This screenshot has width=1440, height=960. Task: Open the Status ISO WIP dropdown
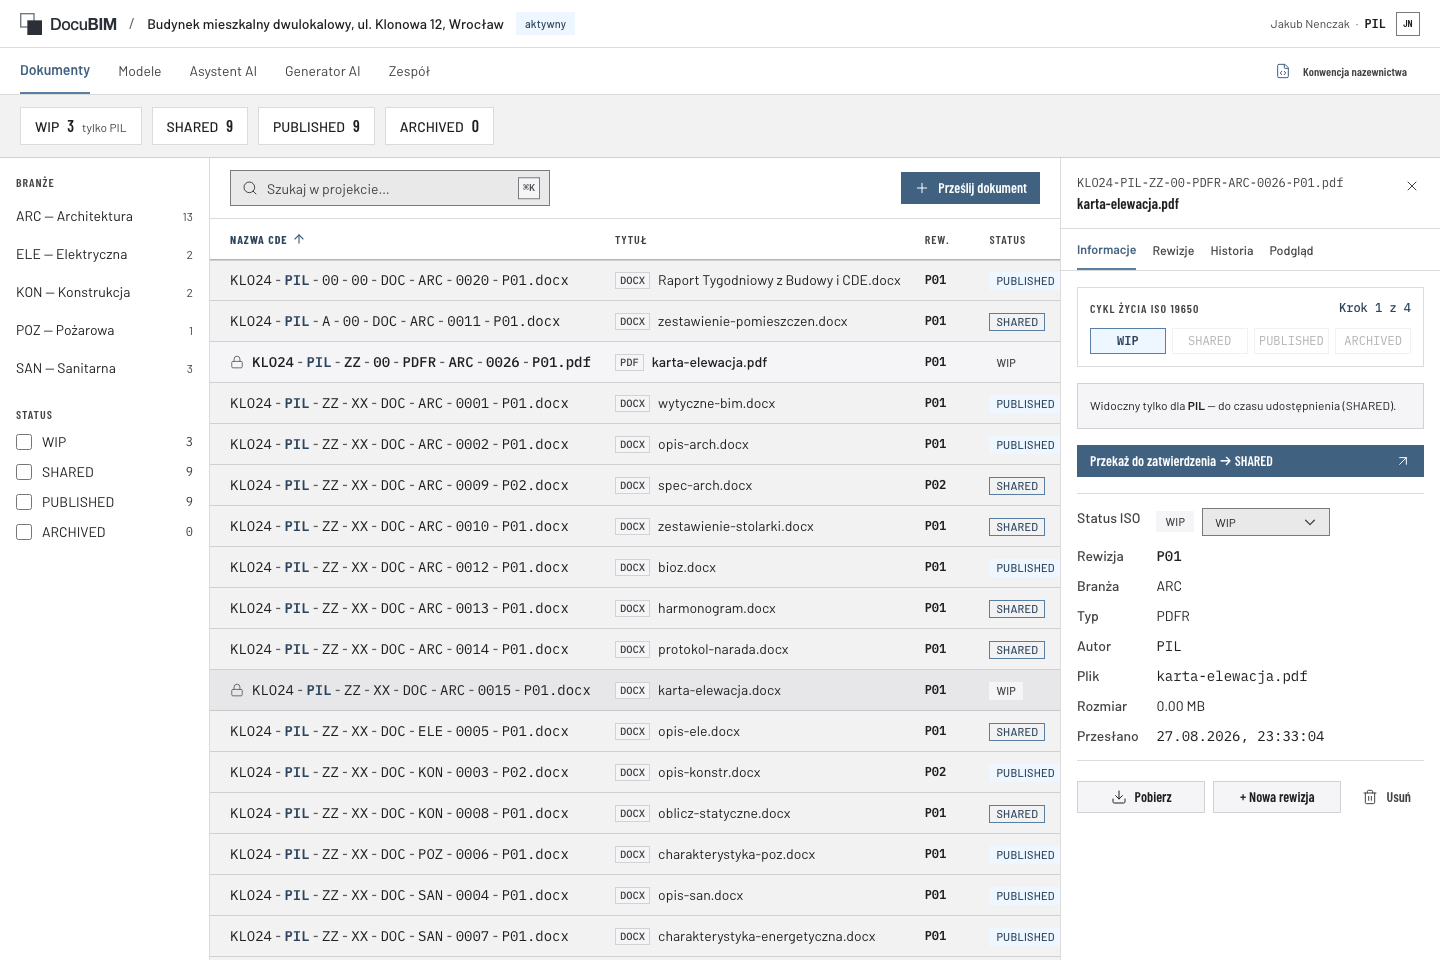pos(1265,522)
